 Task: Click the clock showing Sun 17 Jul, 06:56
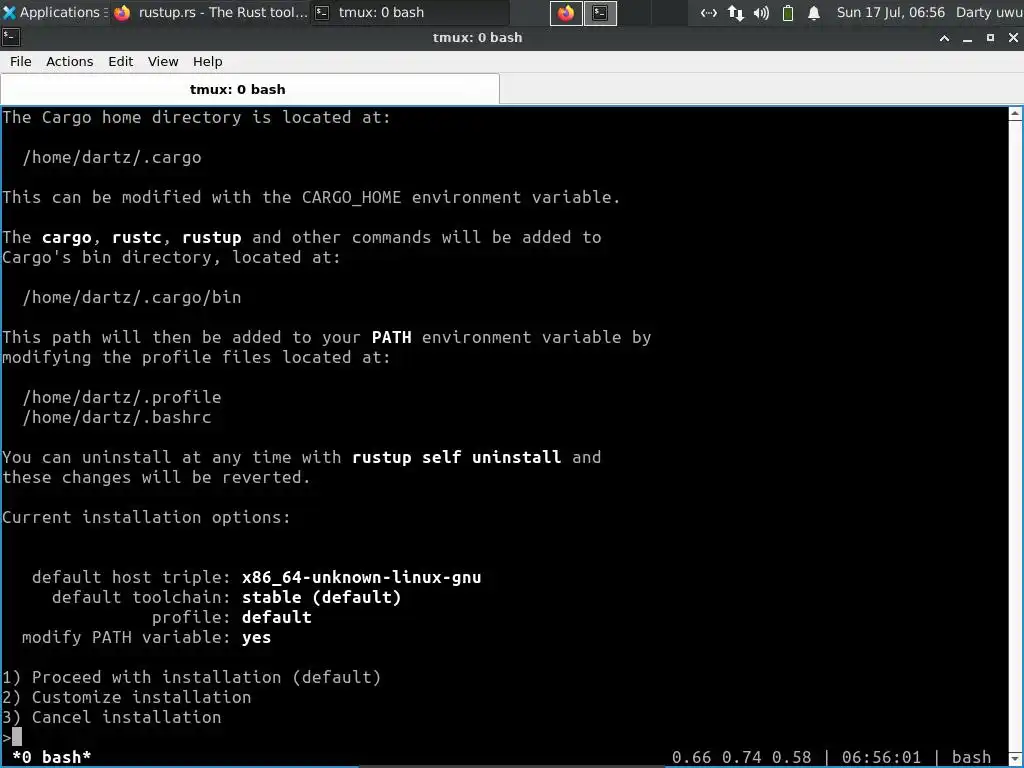click(x=890, y=12)
